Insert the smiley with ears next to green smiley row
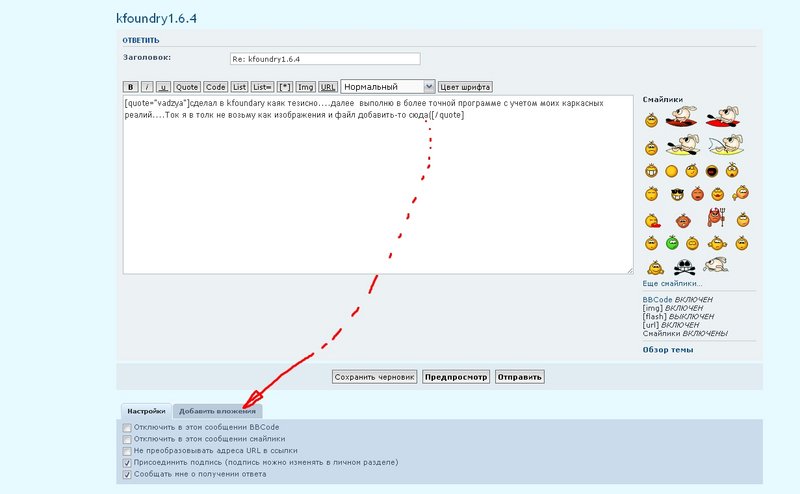 [717, 243]
